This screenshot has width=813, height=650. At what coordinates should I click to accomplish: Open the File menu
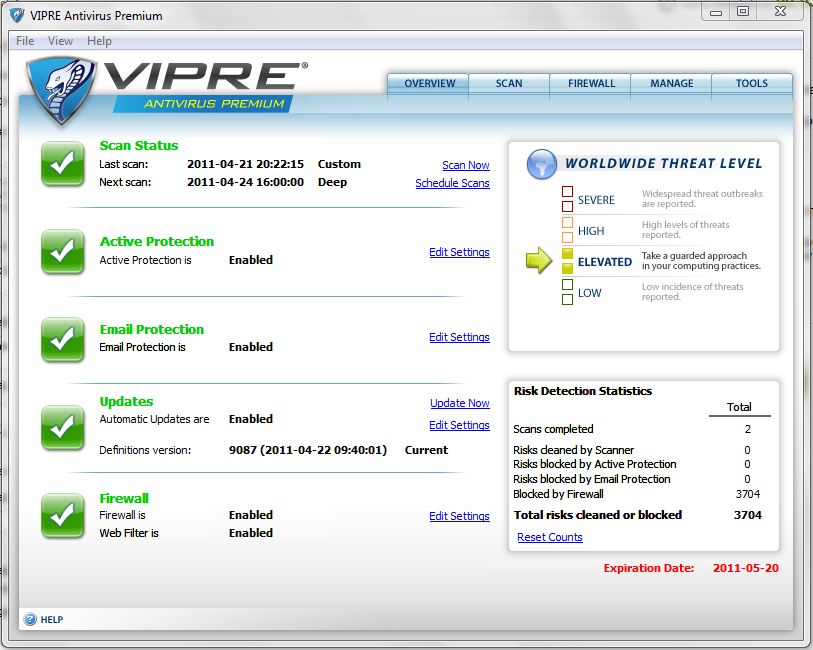tap(25, 40)
